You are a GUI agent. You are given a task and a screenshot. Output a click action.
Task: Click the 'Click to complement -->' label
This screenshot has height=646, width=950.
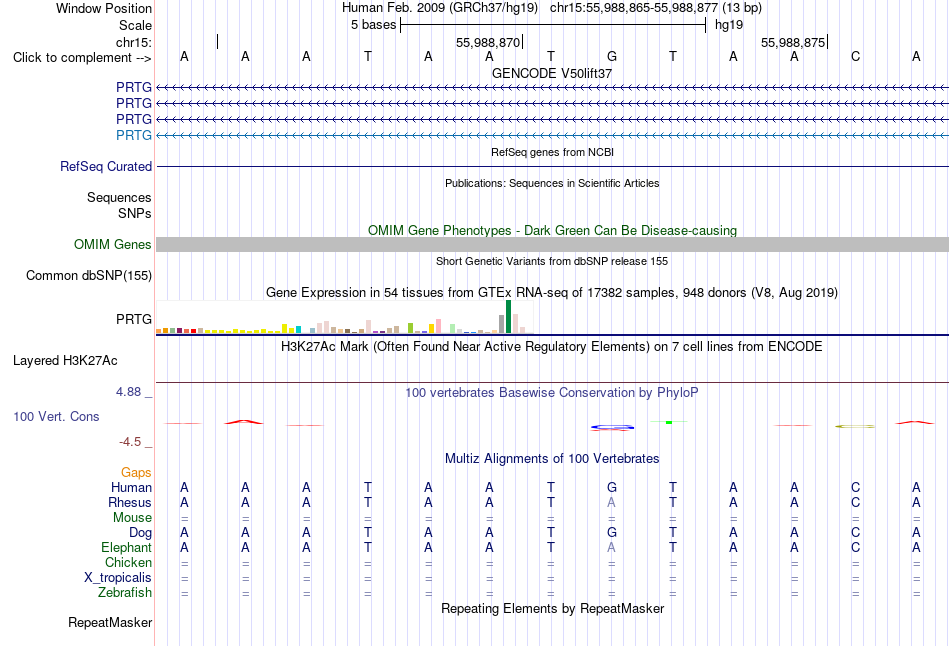point(82,58)
